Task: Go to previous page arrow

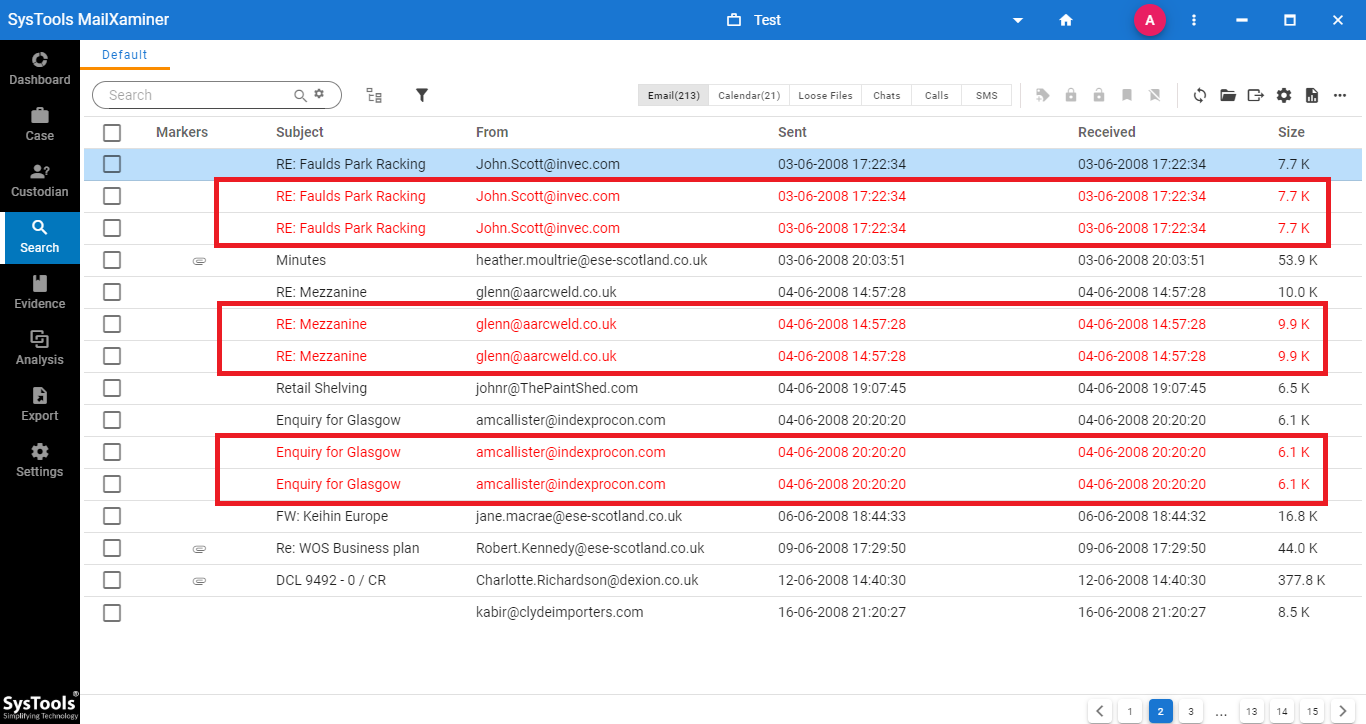Action: click(x=1100, y=711)
